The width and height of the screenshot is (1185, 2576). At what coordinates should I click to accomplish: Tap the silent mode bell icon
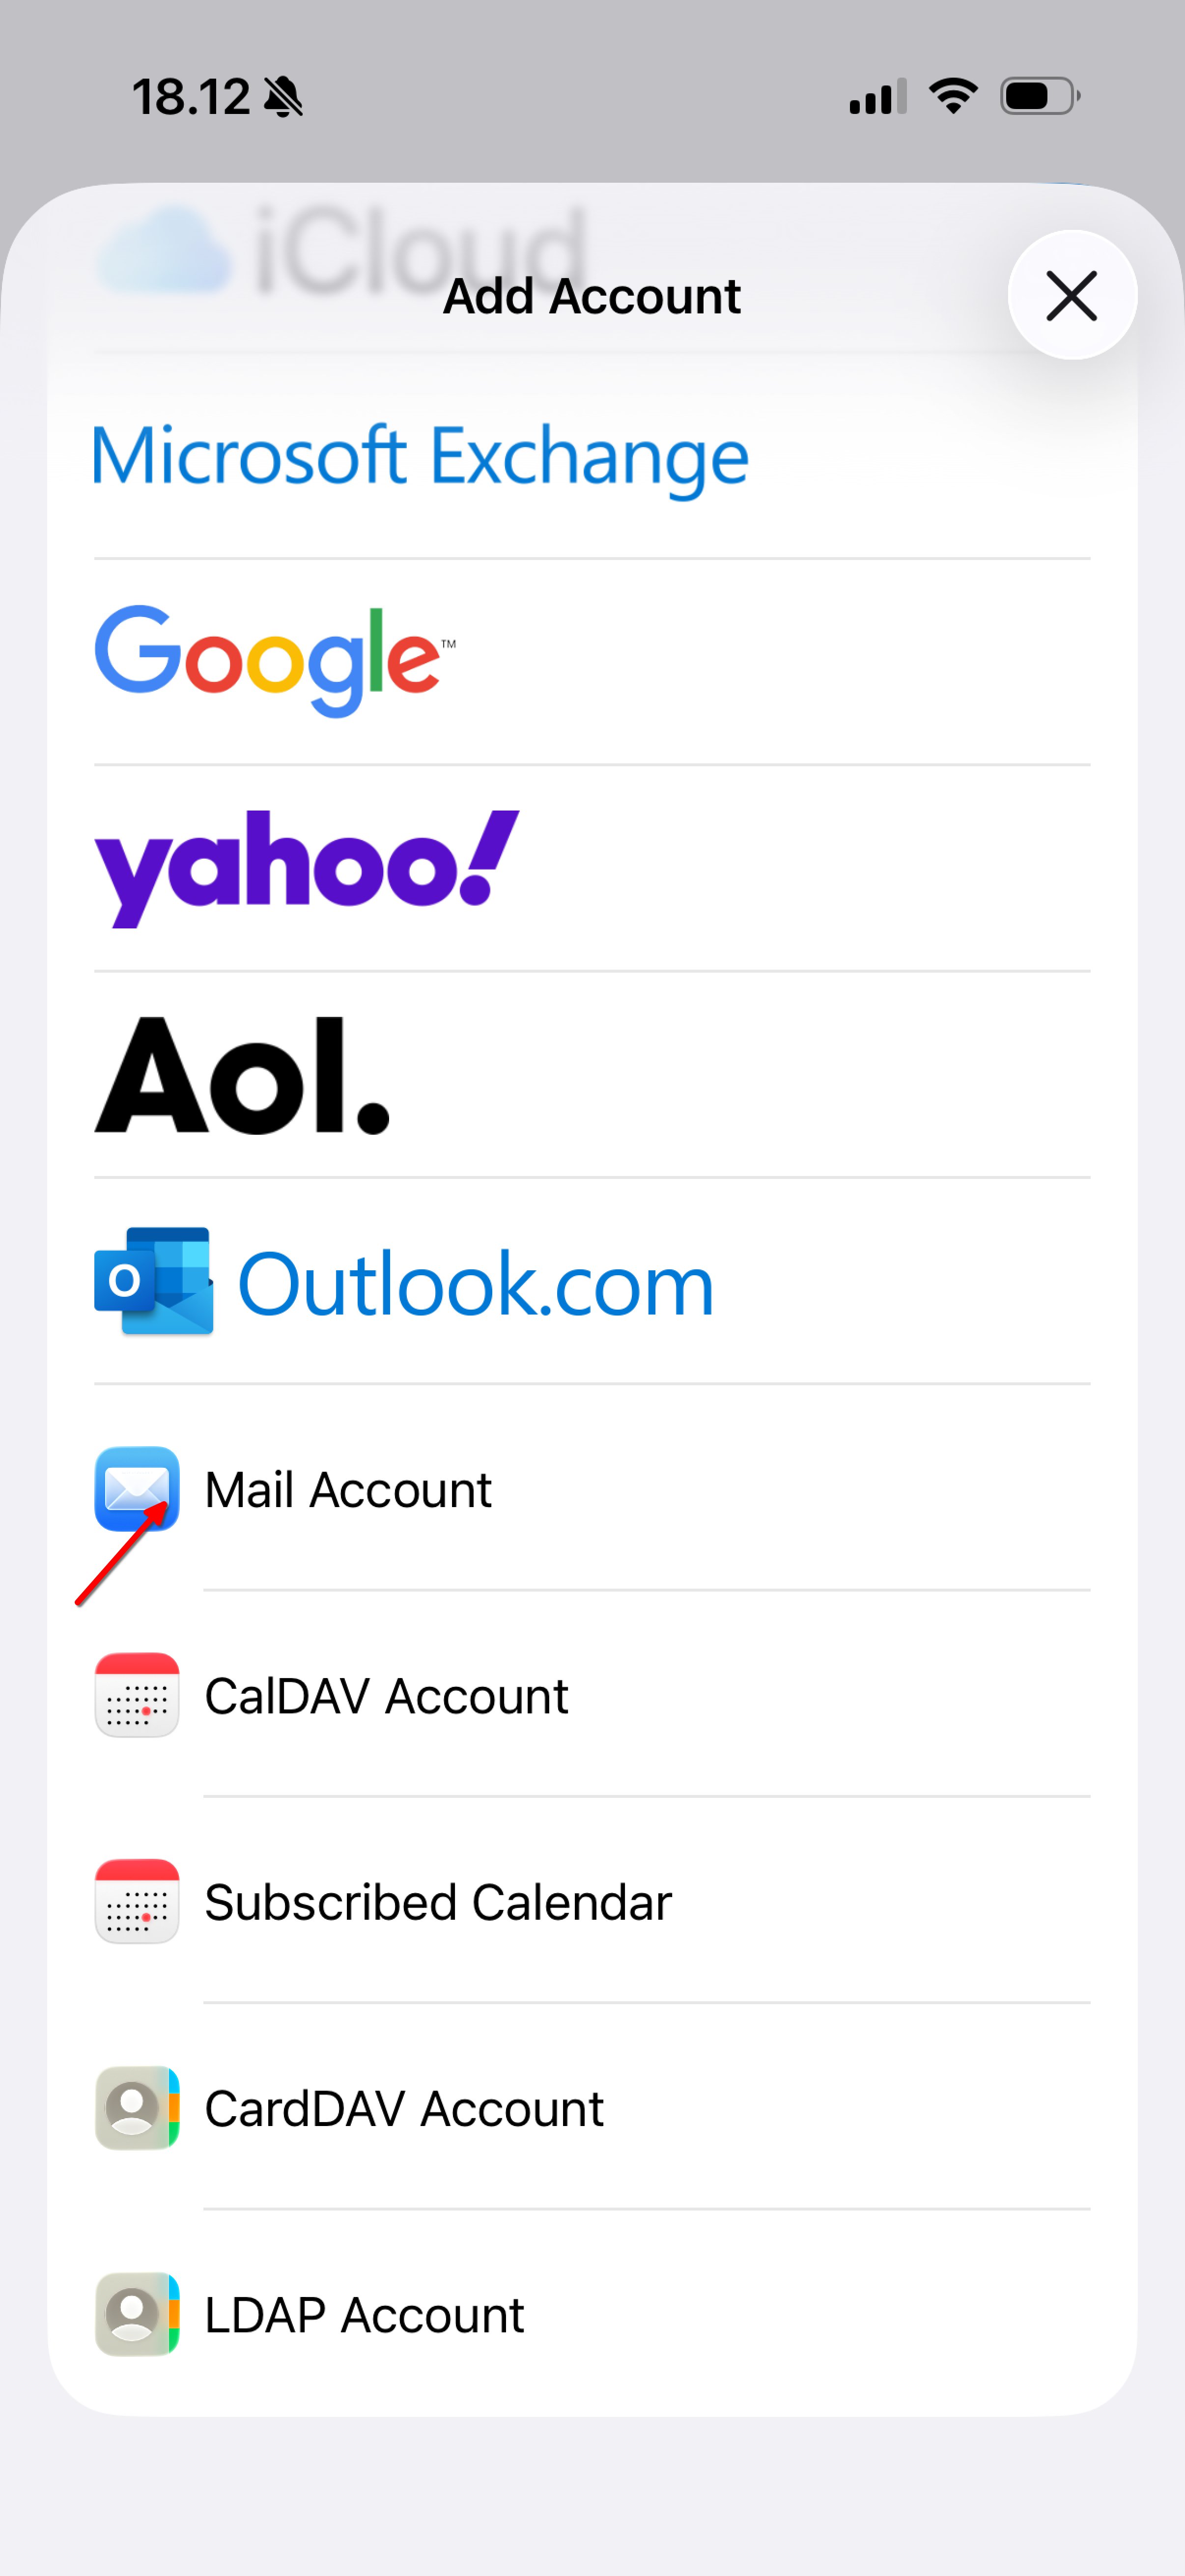pyautogui.click(x=284, y=97)
